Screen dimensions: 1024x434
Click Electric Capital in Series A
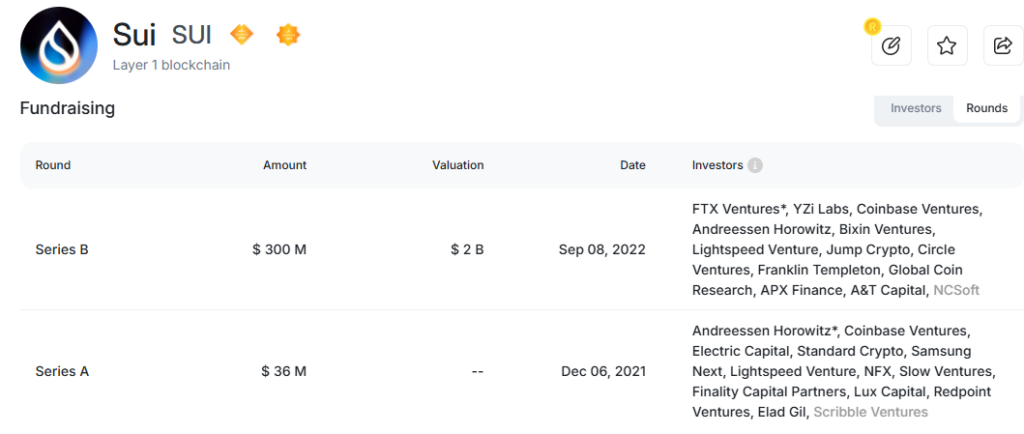tap(740, 351)
